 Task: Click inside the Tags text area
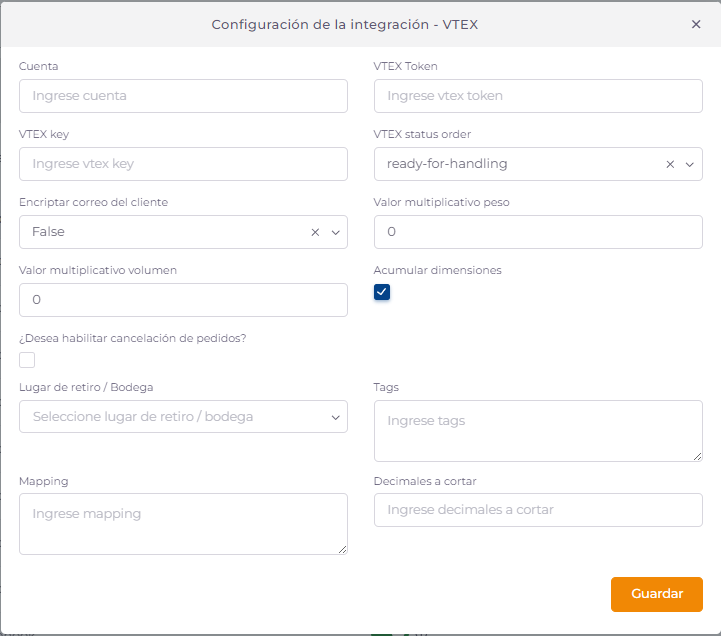coord(538,430)
